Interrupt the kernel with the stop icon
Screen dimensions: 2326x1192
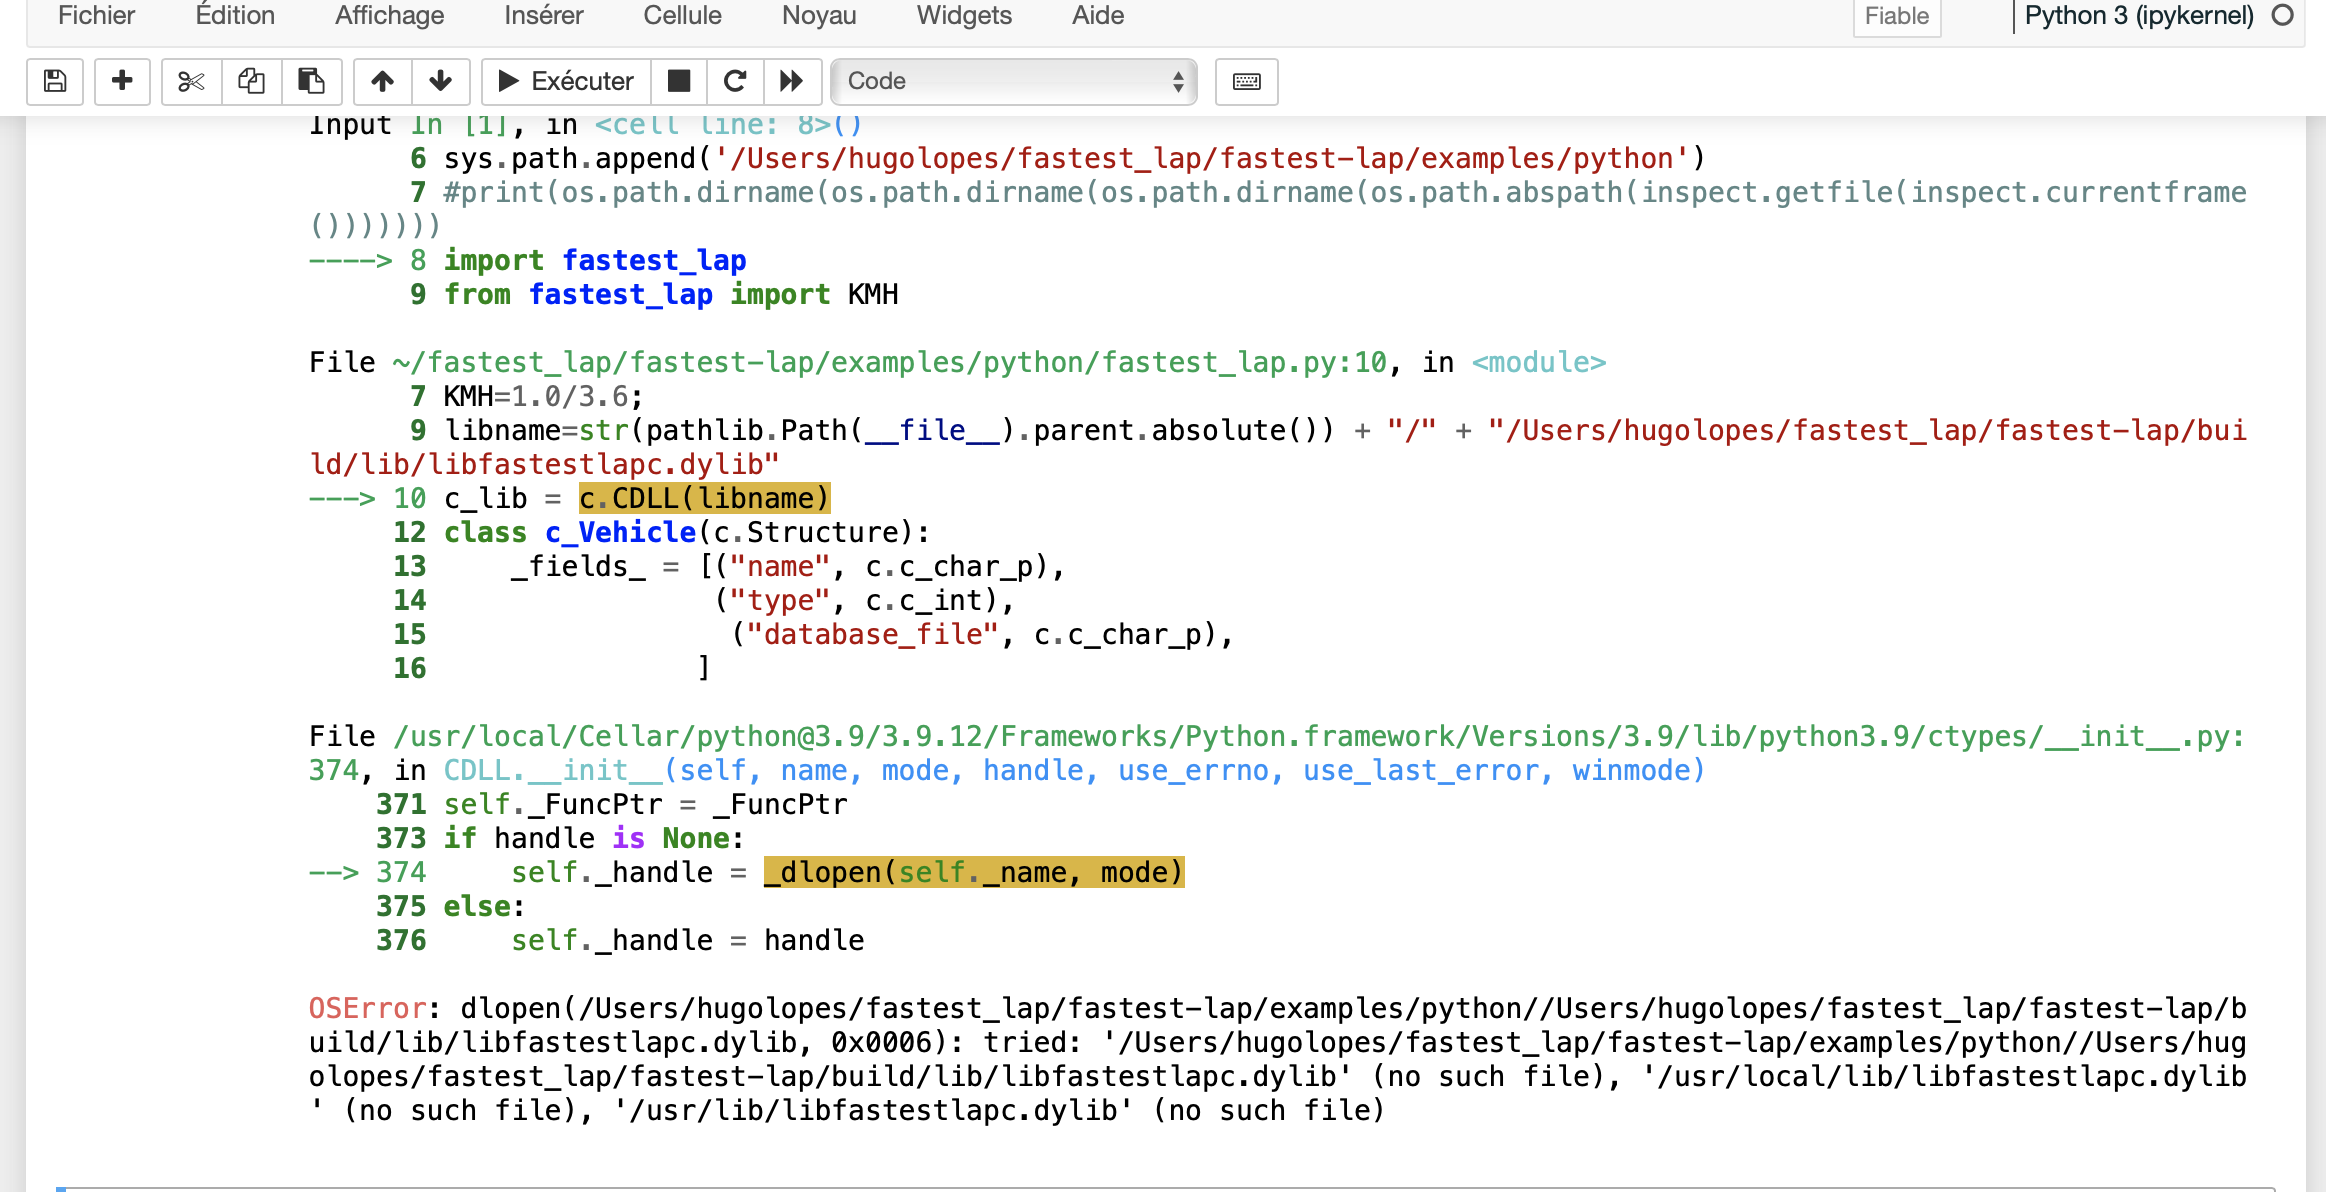[679, 81]
